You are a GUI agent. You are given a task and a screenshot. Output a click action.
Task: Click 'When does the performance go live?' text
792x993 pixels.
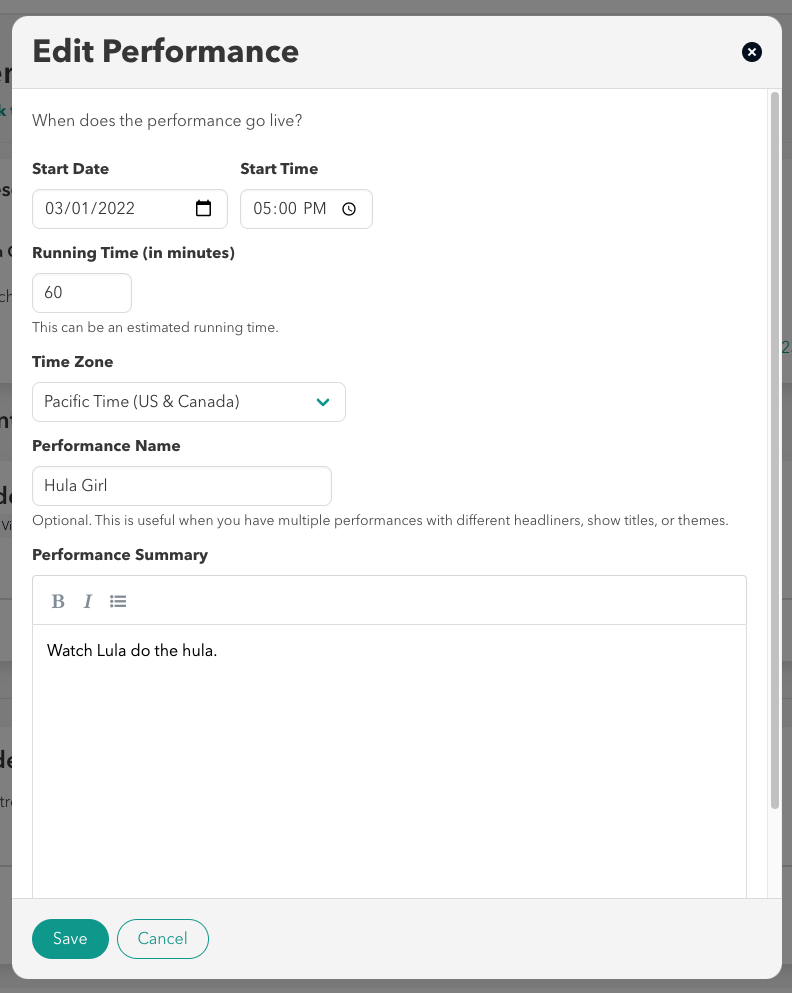(167, 120)
